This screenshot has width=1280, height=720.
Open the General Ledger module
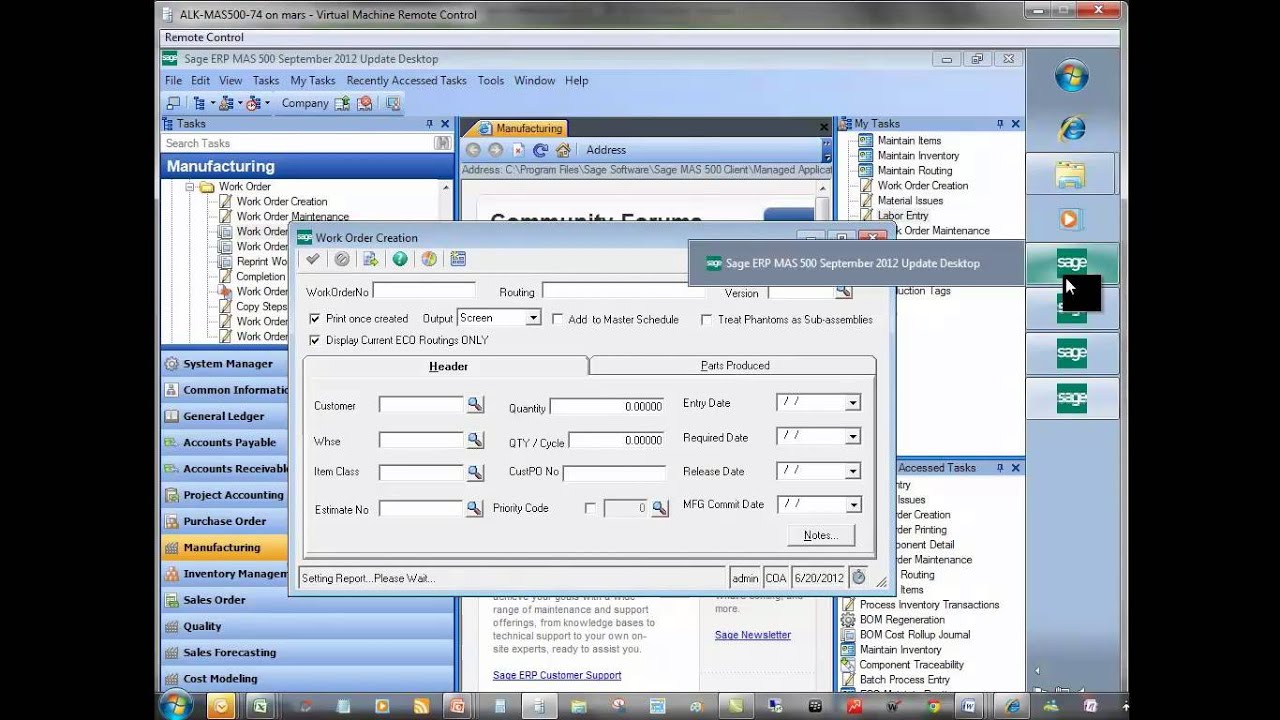(224, 416)
